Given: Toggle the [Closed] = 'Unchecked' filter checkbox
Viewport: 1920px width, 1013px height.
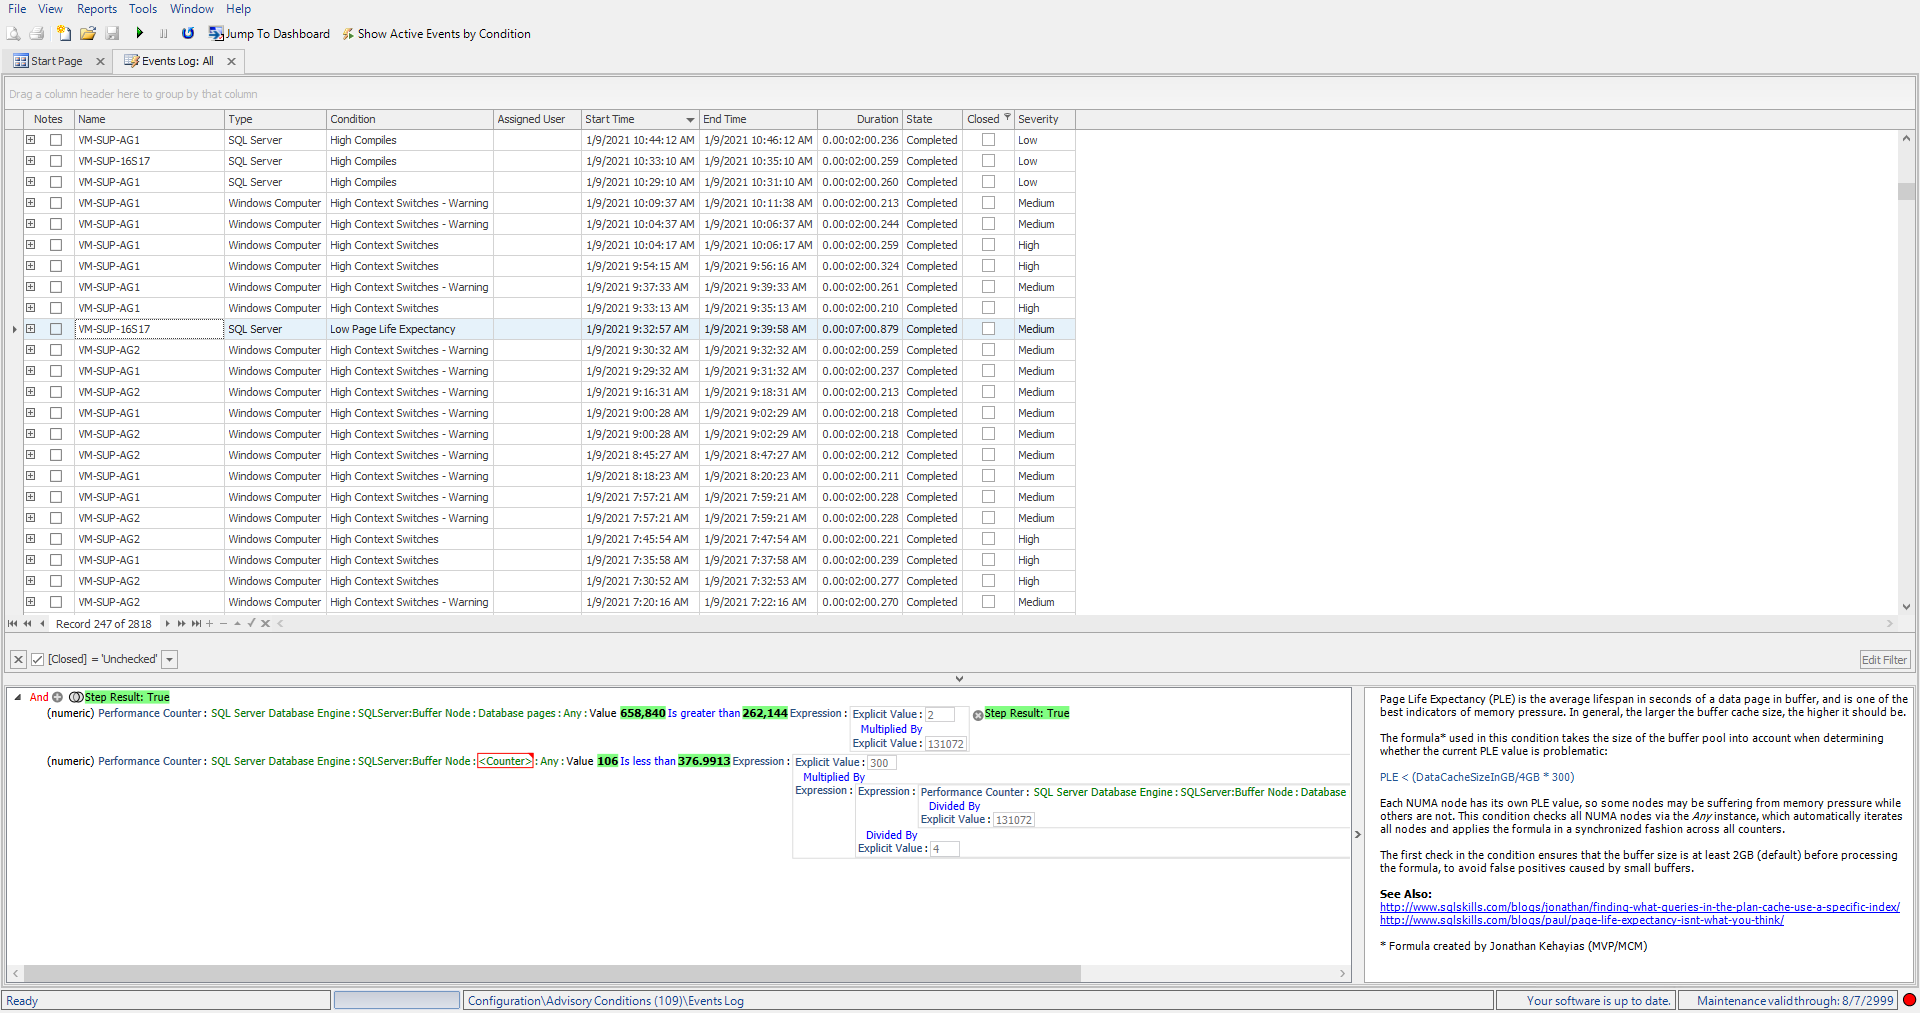Looking at the screenshot, I should (x=38, y=660).
